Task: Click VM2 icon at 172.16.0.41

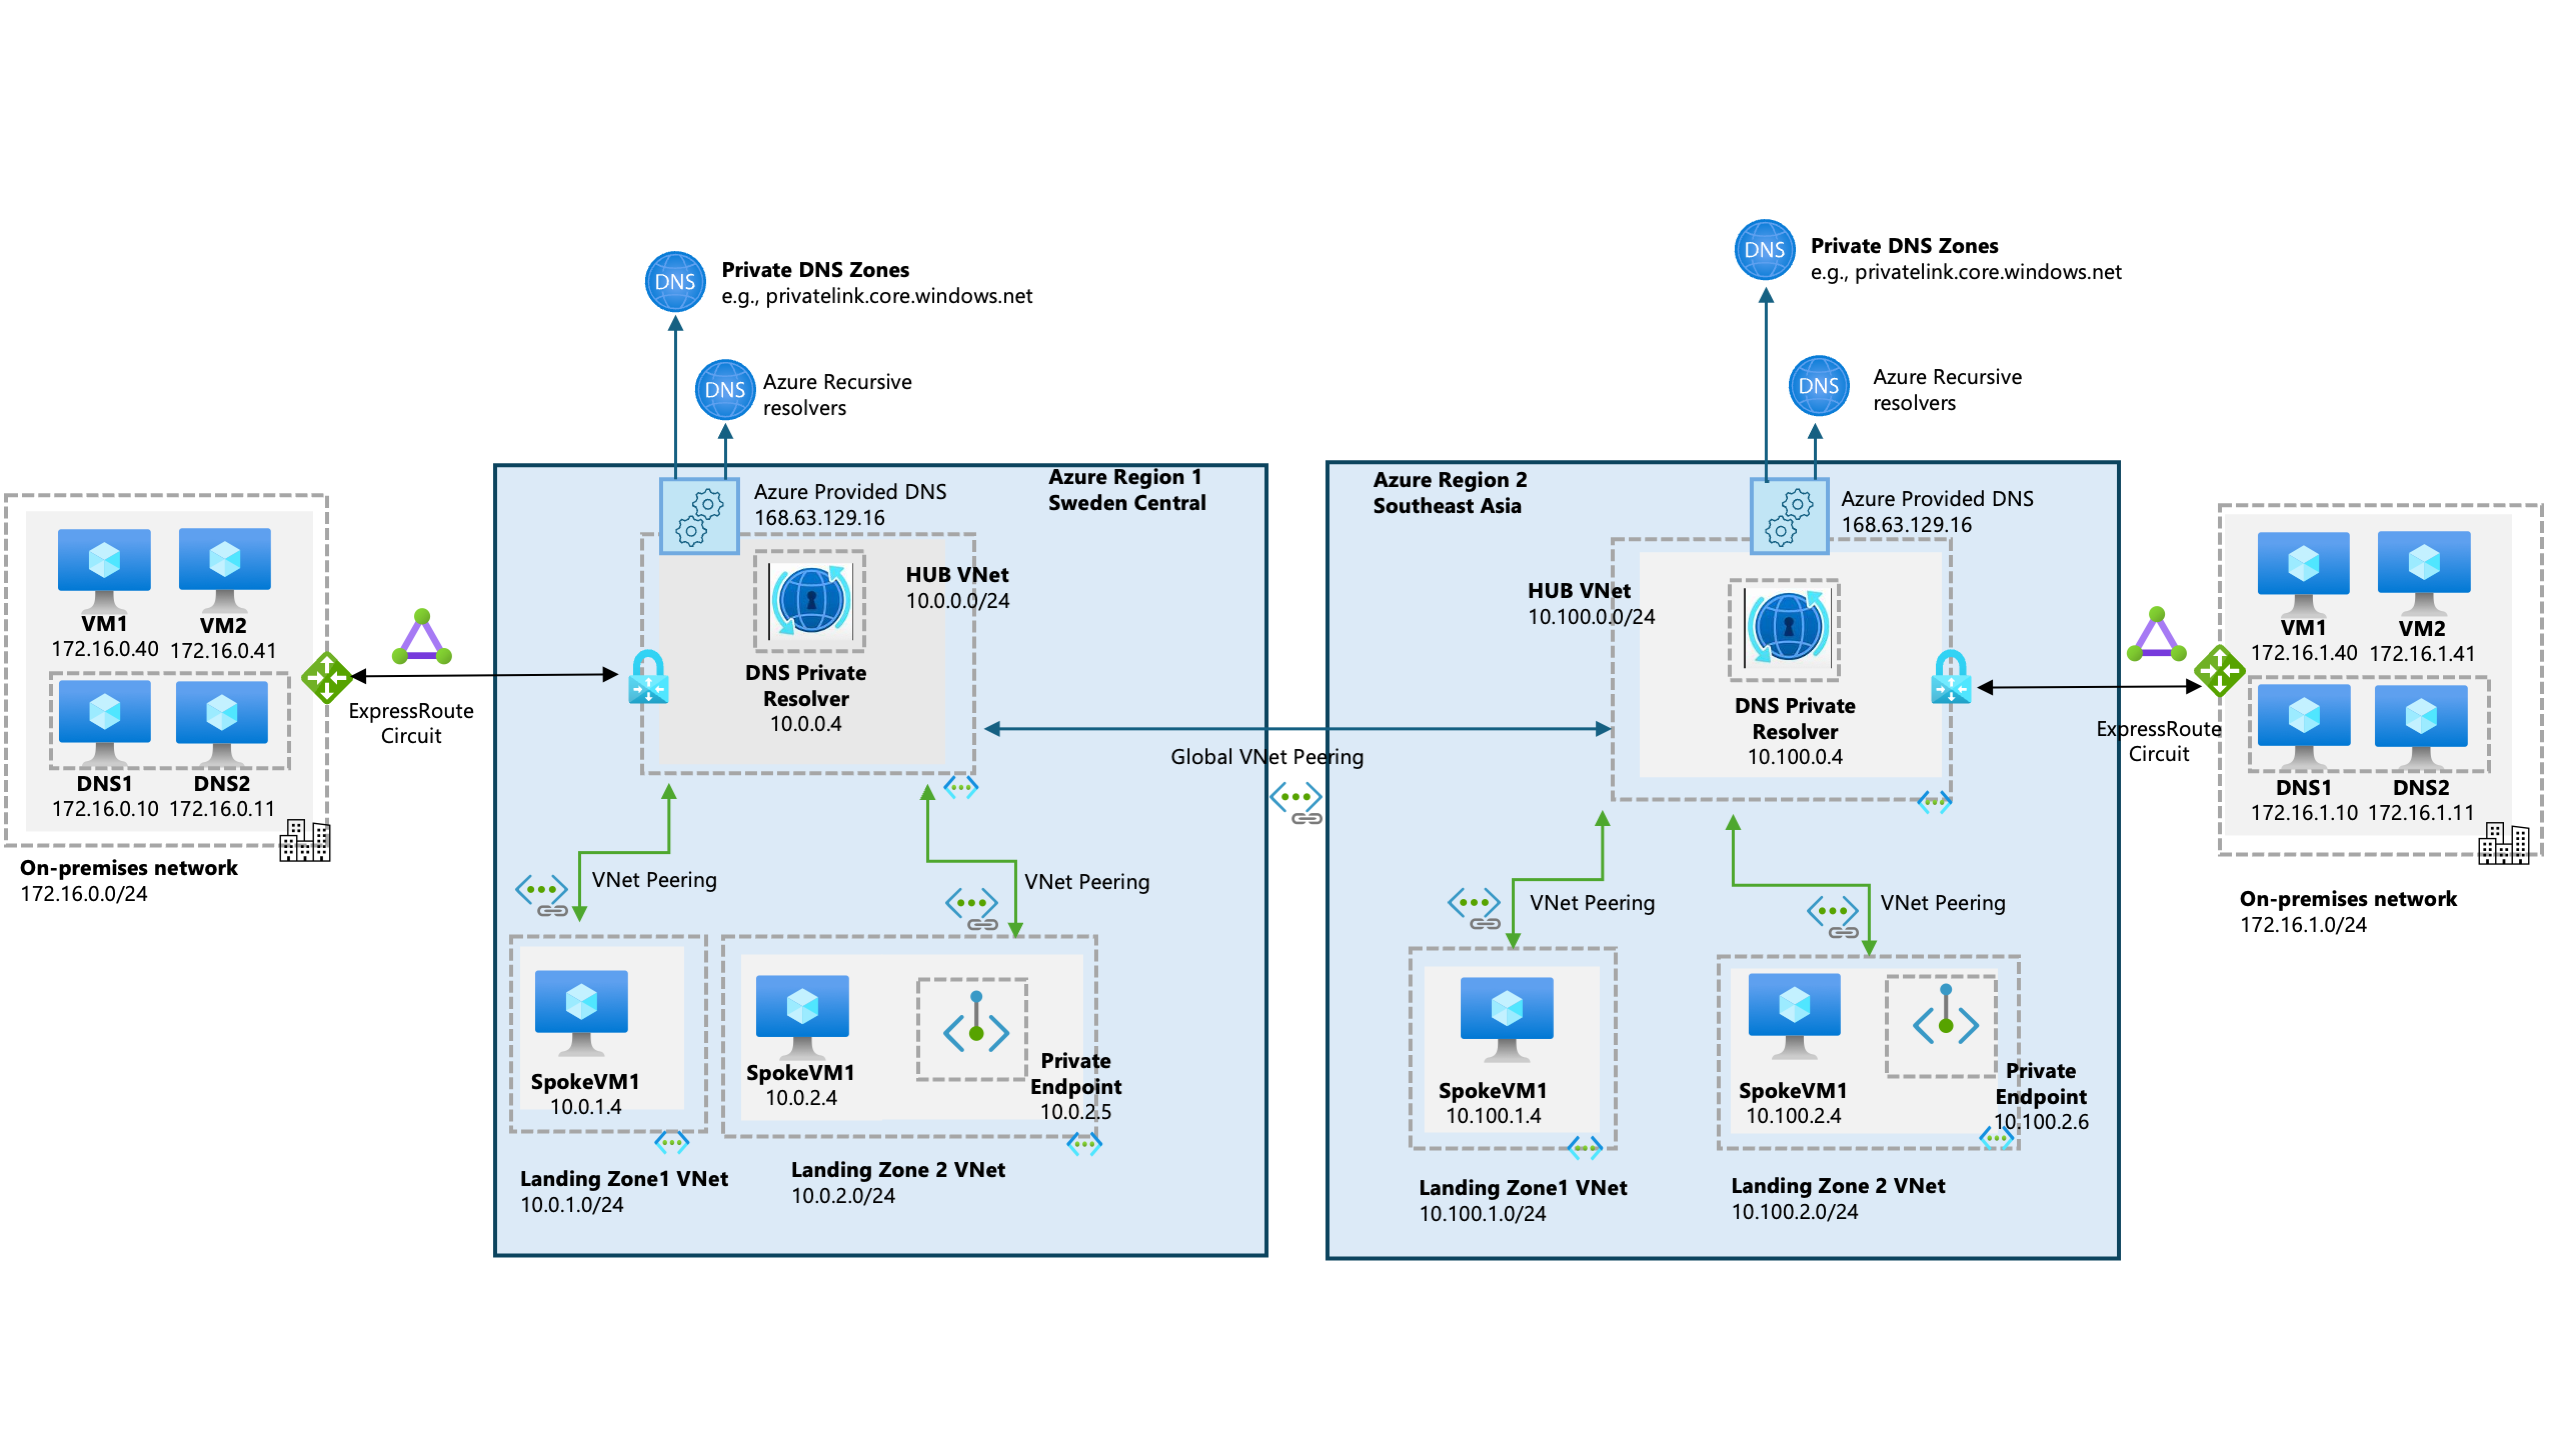Action: coord(224,570)
